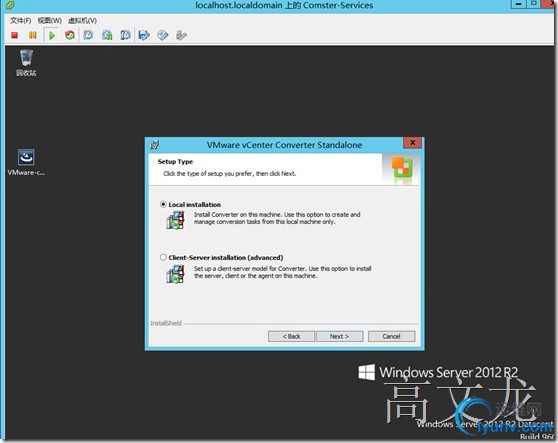558x443 pixels.
Task: Minimize the Comster-Services console window
Action: (x=518, y=4)
